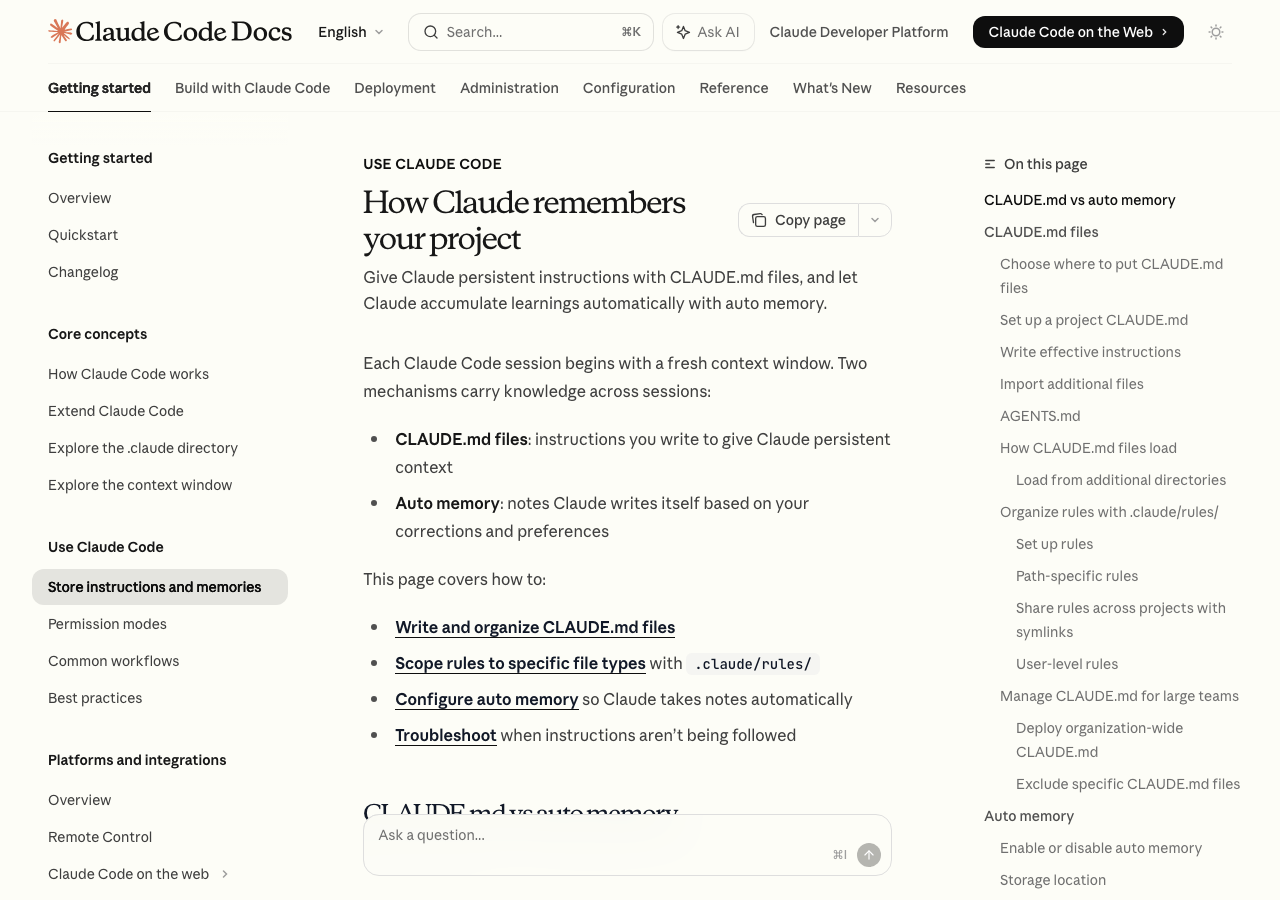Switch to the Build with Claude Code tab
The image size is (1280, 900).
pos(252,88)
